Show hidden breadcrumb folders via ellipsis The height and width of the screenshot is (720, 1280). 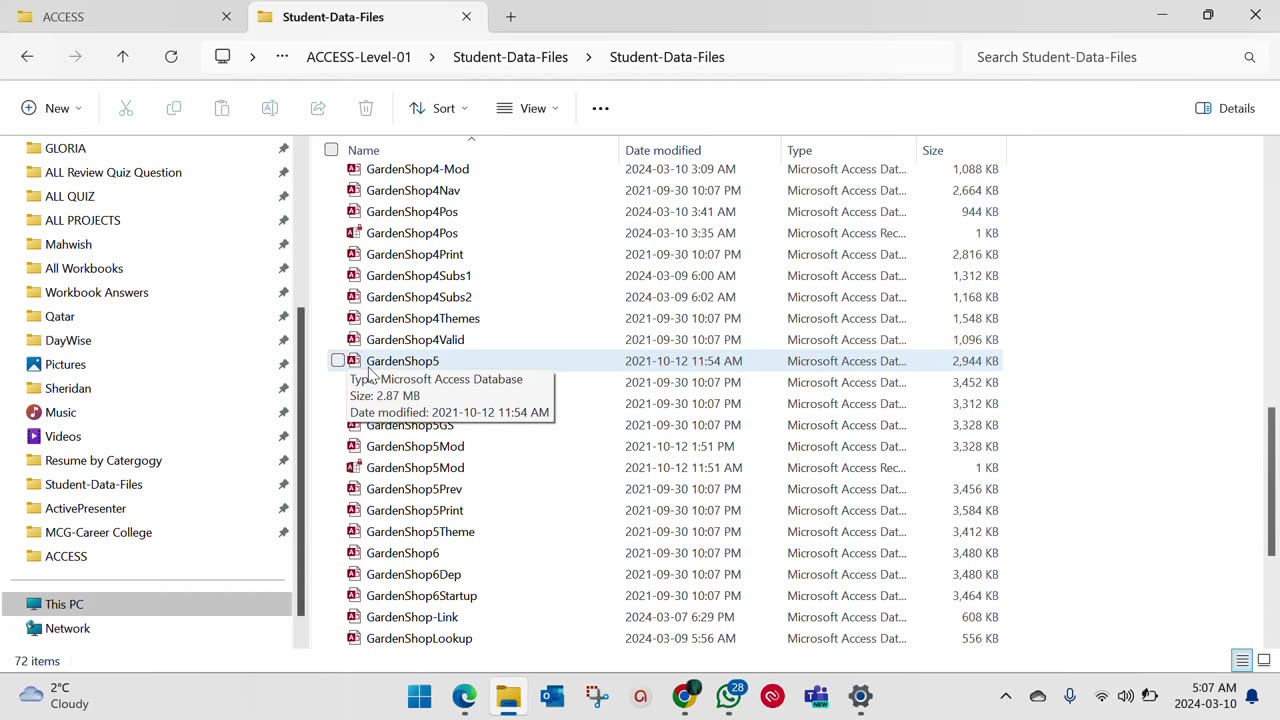[282, 57]
